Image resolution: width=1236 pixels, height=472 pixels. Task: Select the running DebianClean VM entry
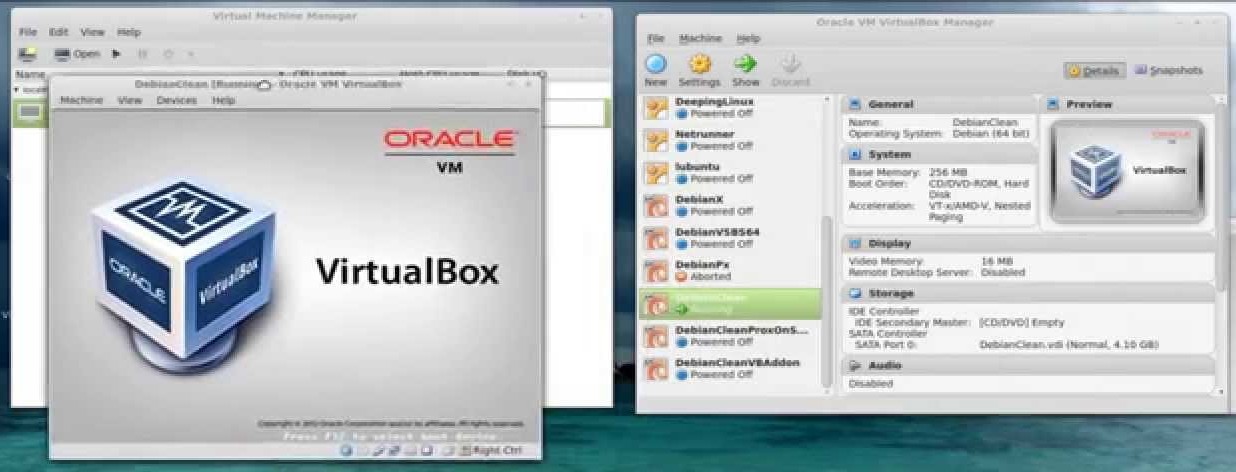pyautogui.click(x=729, y=303)
